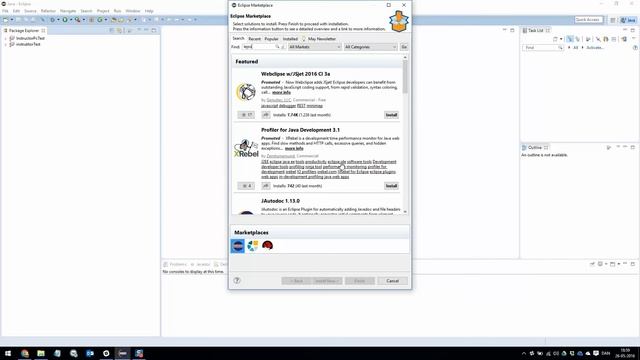The height and width of the screenshot is (360, 640).
Task: Select the Outline view tab
Action: click(x=535, y=148)
